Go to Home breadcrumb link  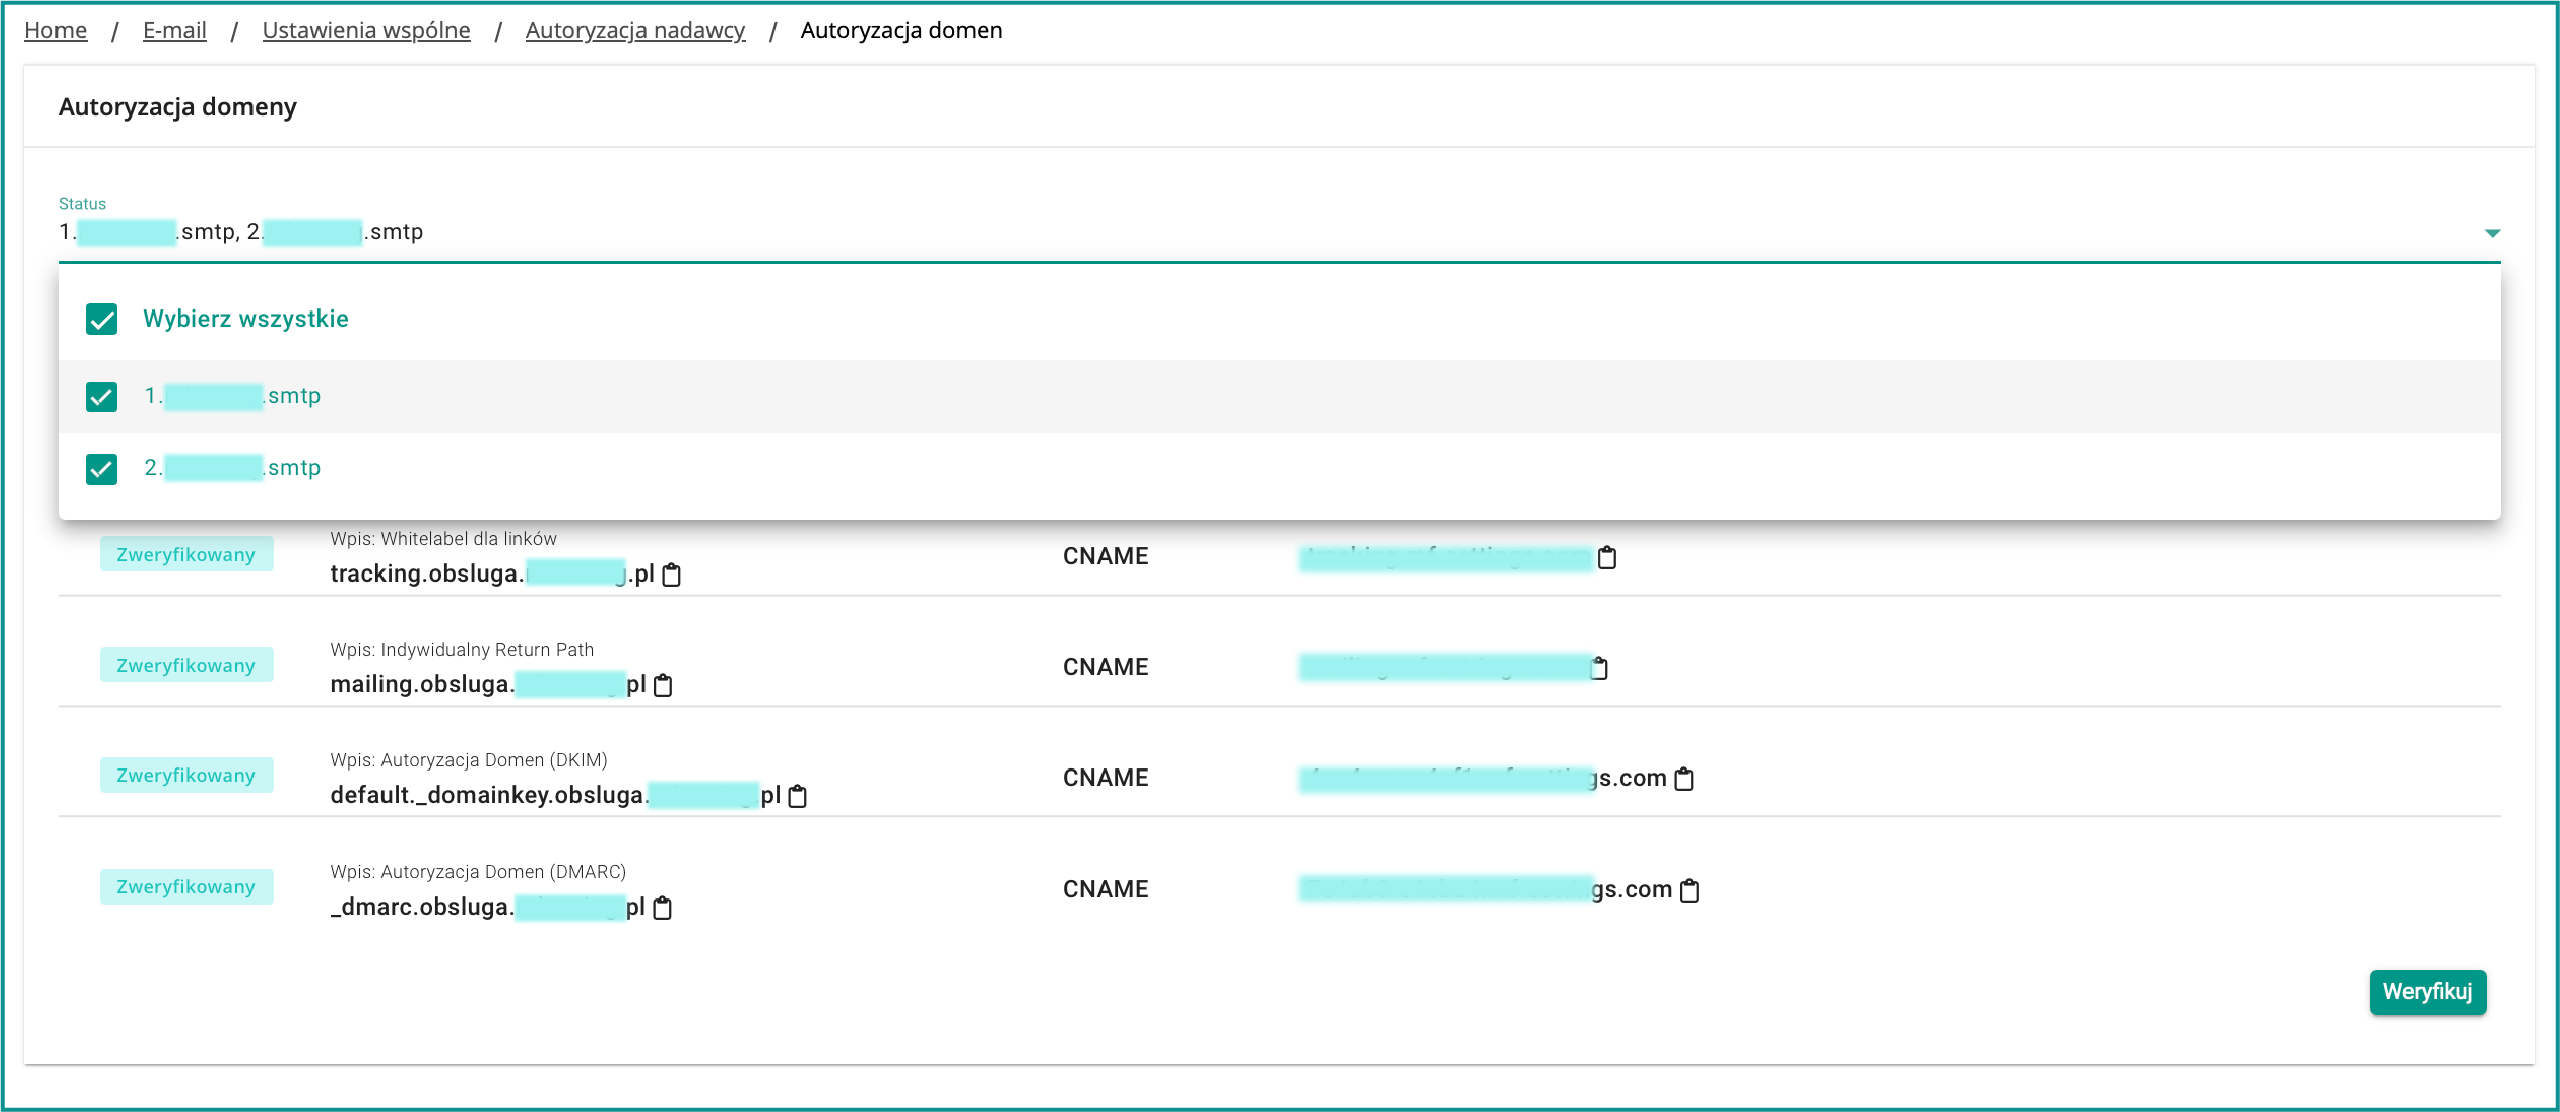[x=55, y=31]
